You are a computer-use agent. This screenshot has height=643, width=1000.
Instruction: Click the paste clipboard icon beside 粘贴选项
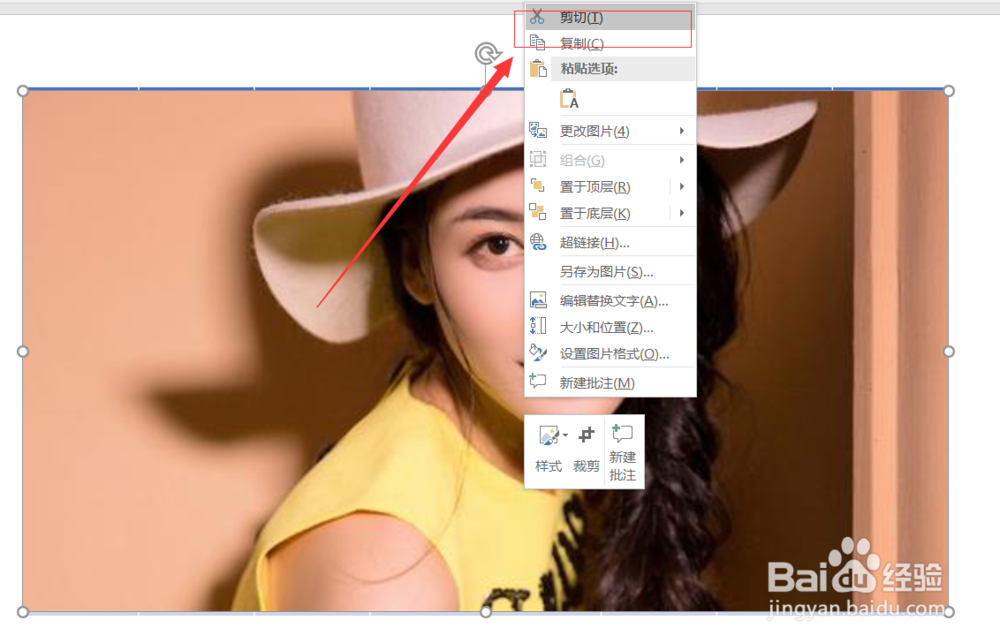[x=538, y=68]
